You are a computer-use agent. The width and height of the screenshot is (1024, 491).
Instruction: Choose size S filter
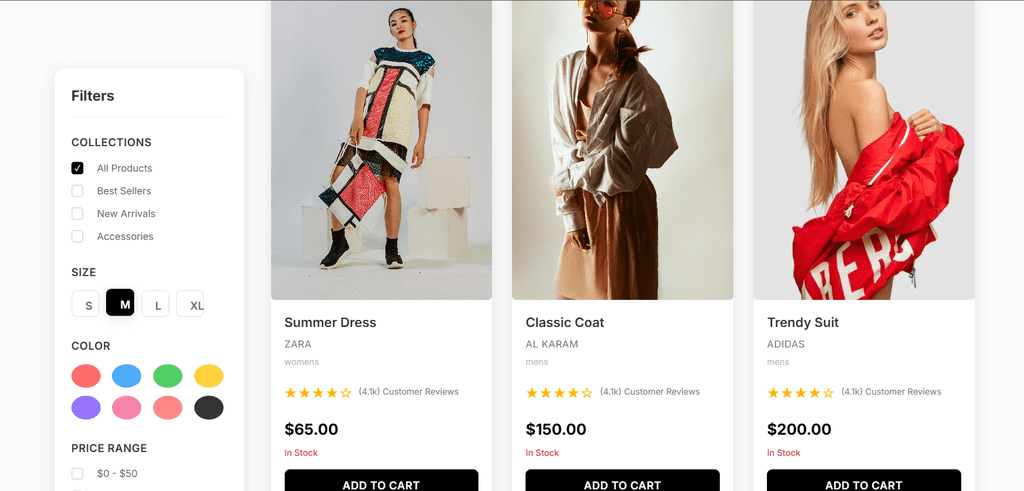point(88,304)
